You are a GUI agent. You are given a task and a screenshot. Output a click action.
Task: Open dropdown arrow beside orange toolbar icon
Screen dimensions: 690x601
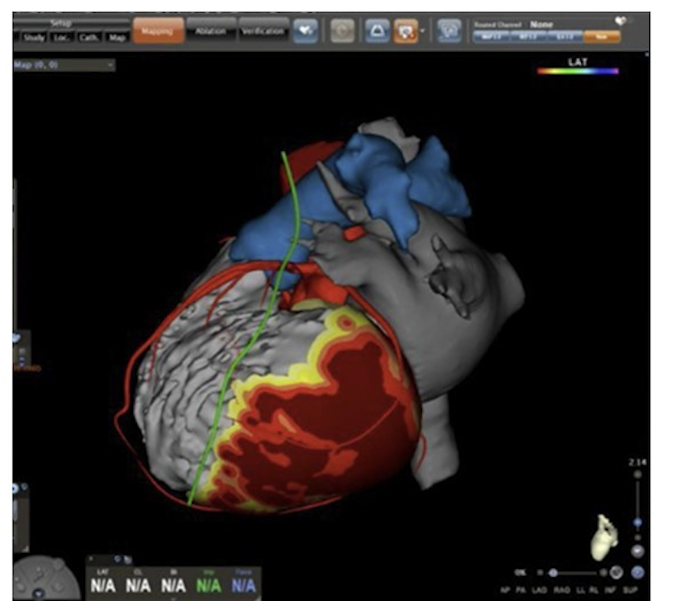coord(422,31)
